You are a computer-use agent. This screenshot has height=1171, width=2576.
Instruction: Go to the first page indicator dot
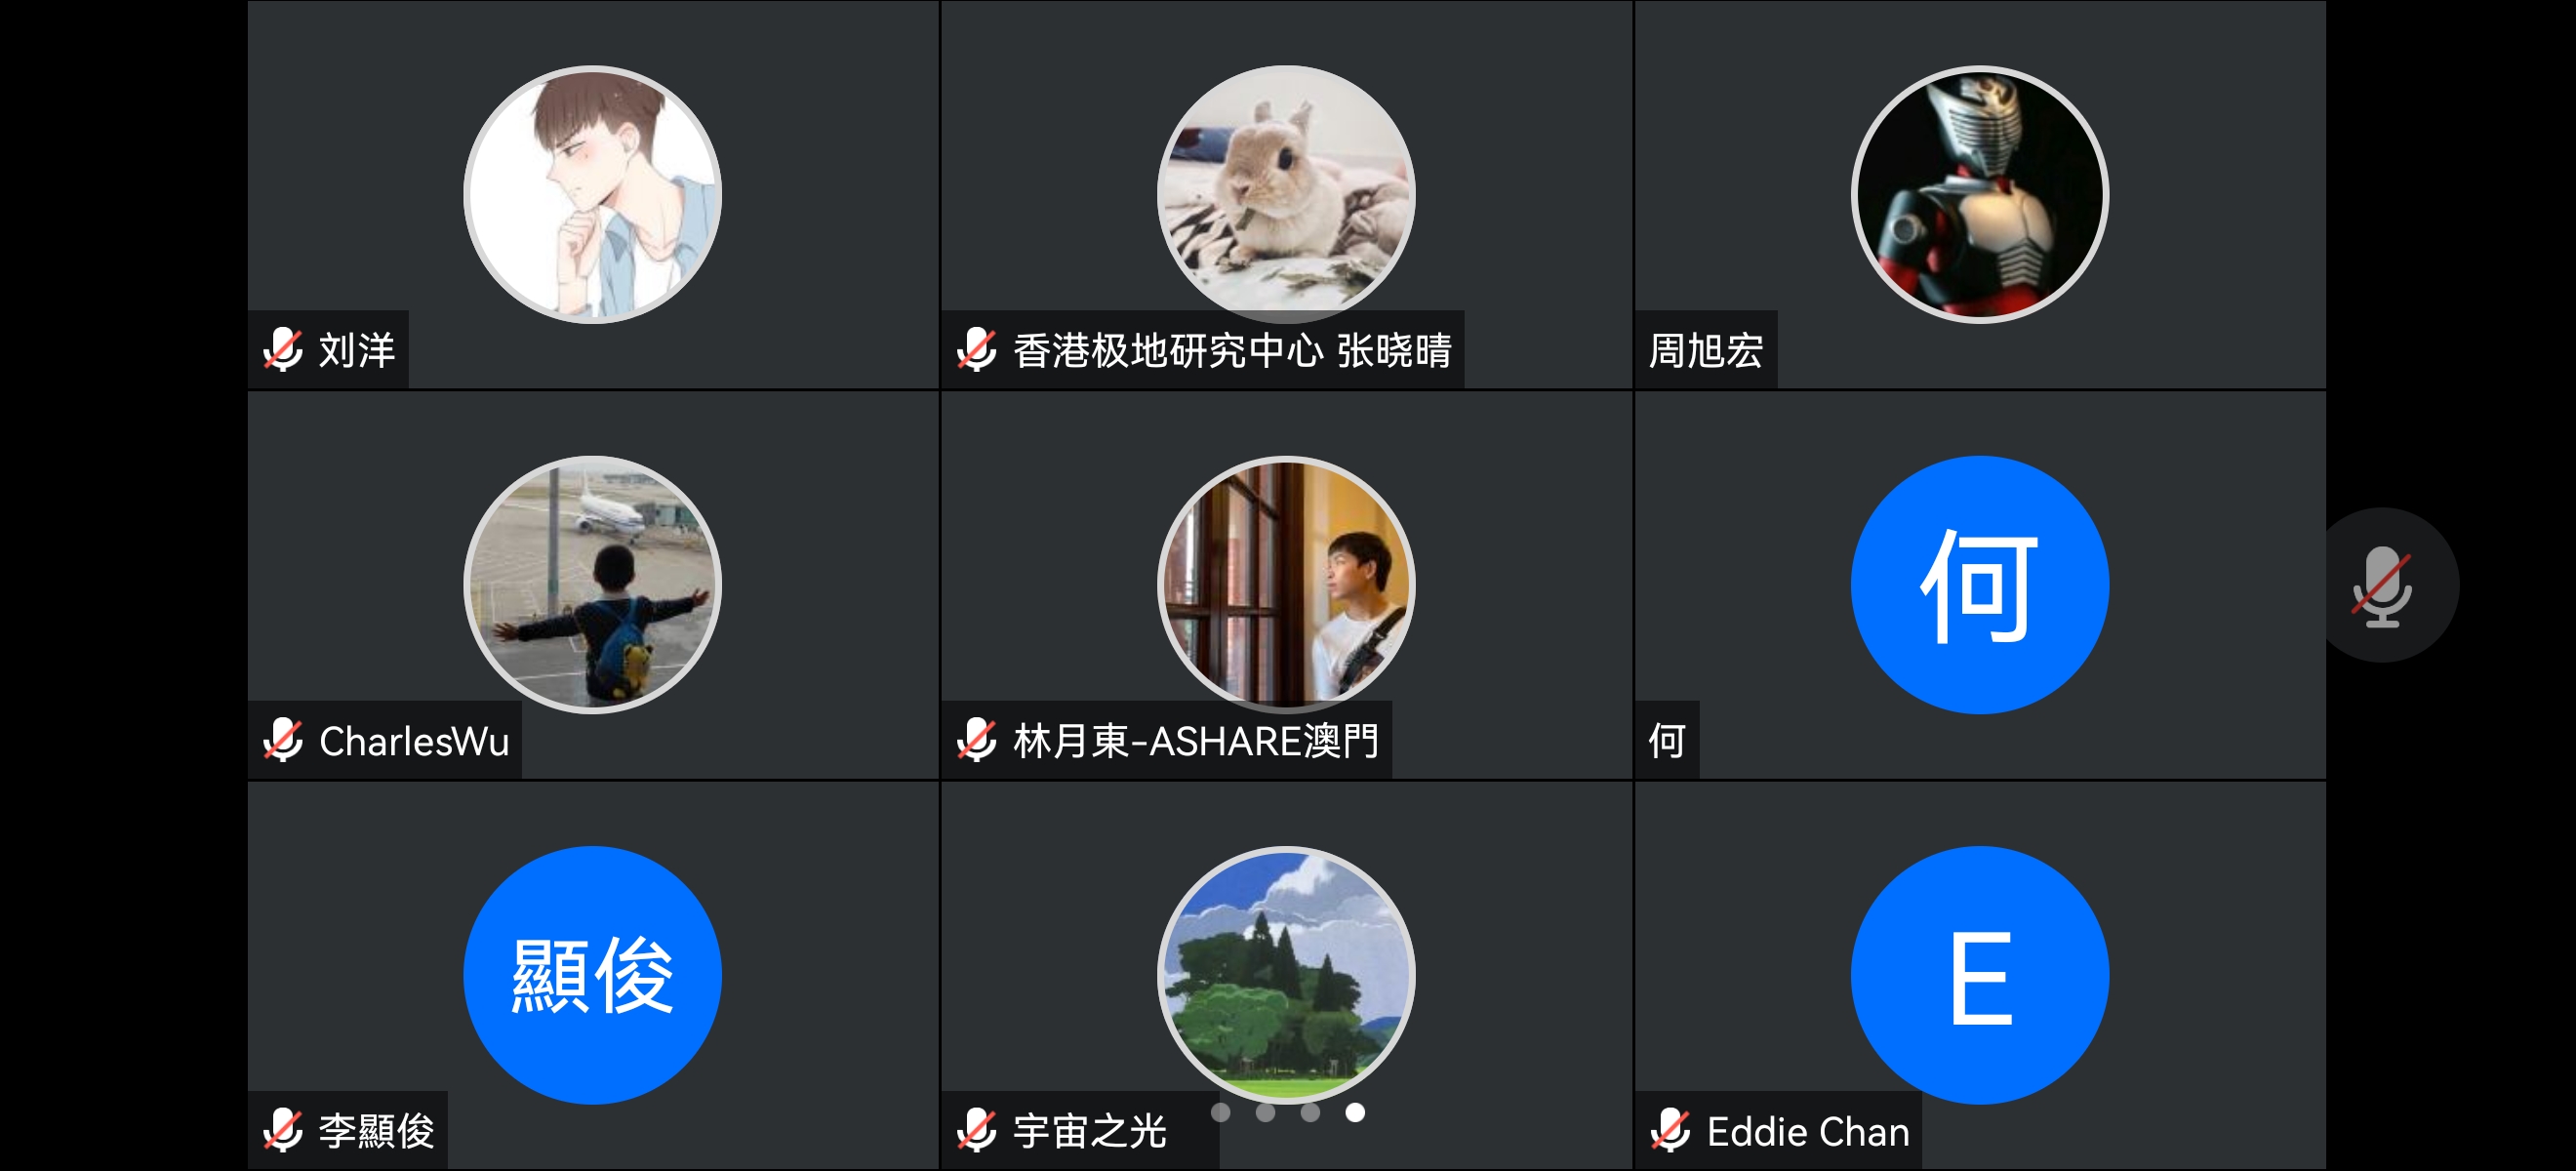click(1221, 1112)
